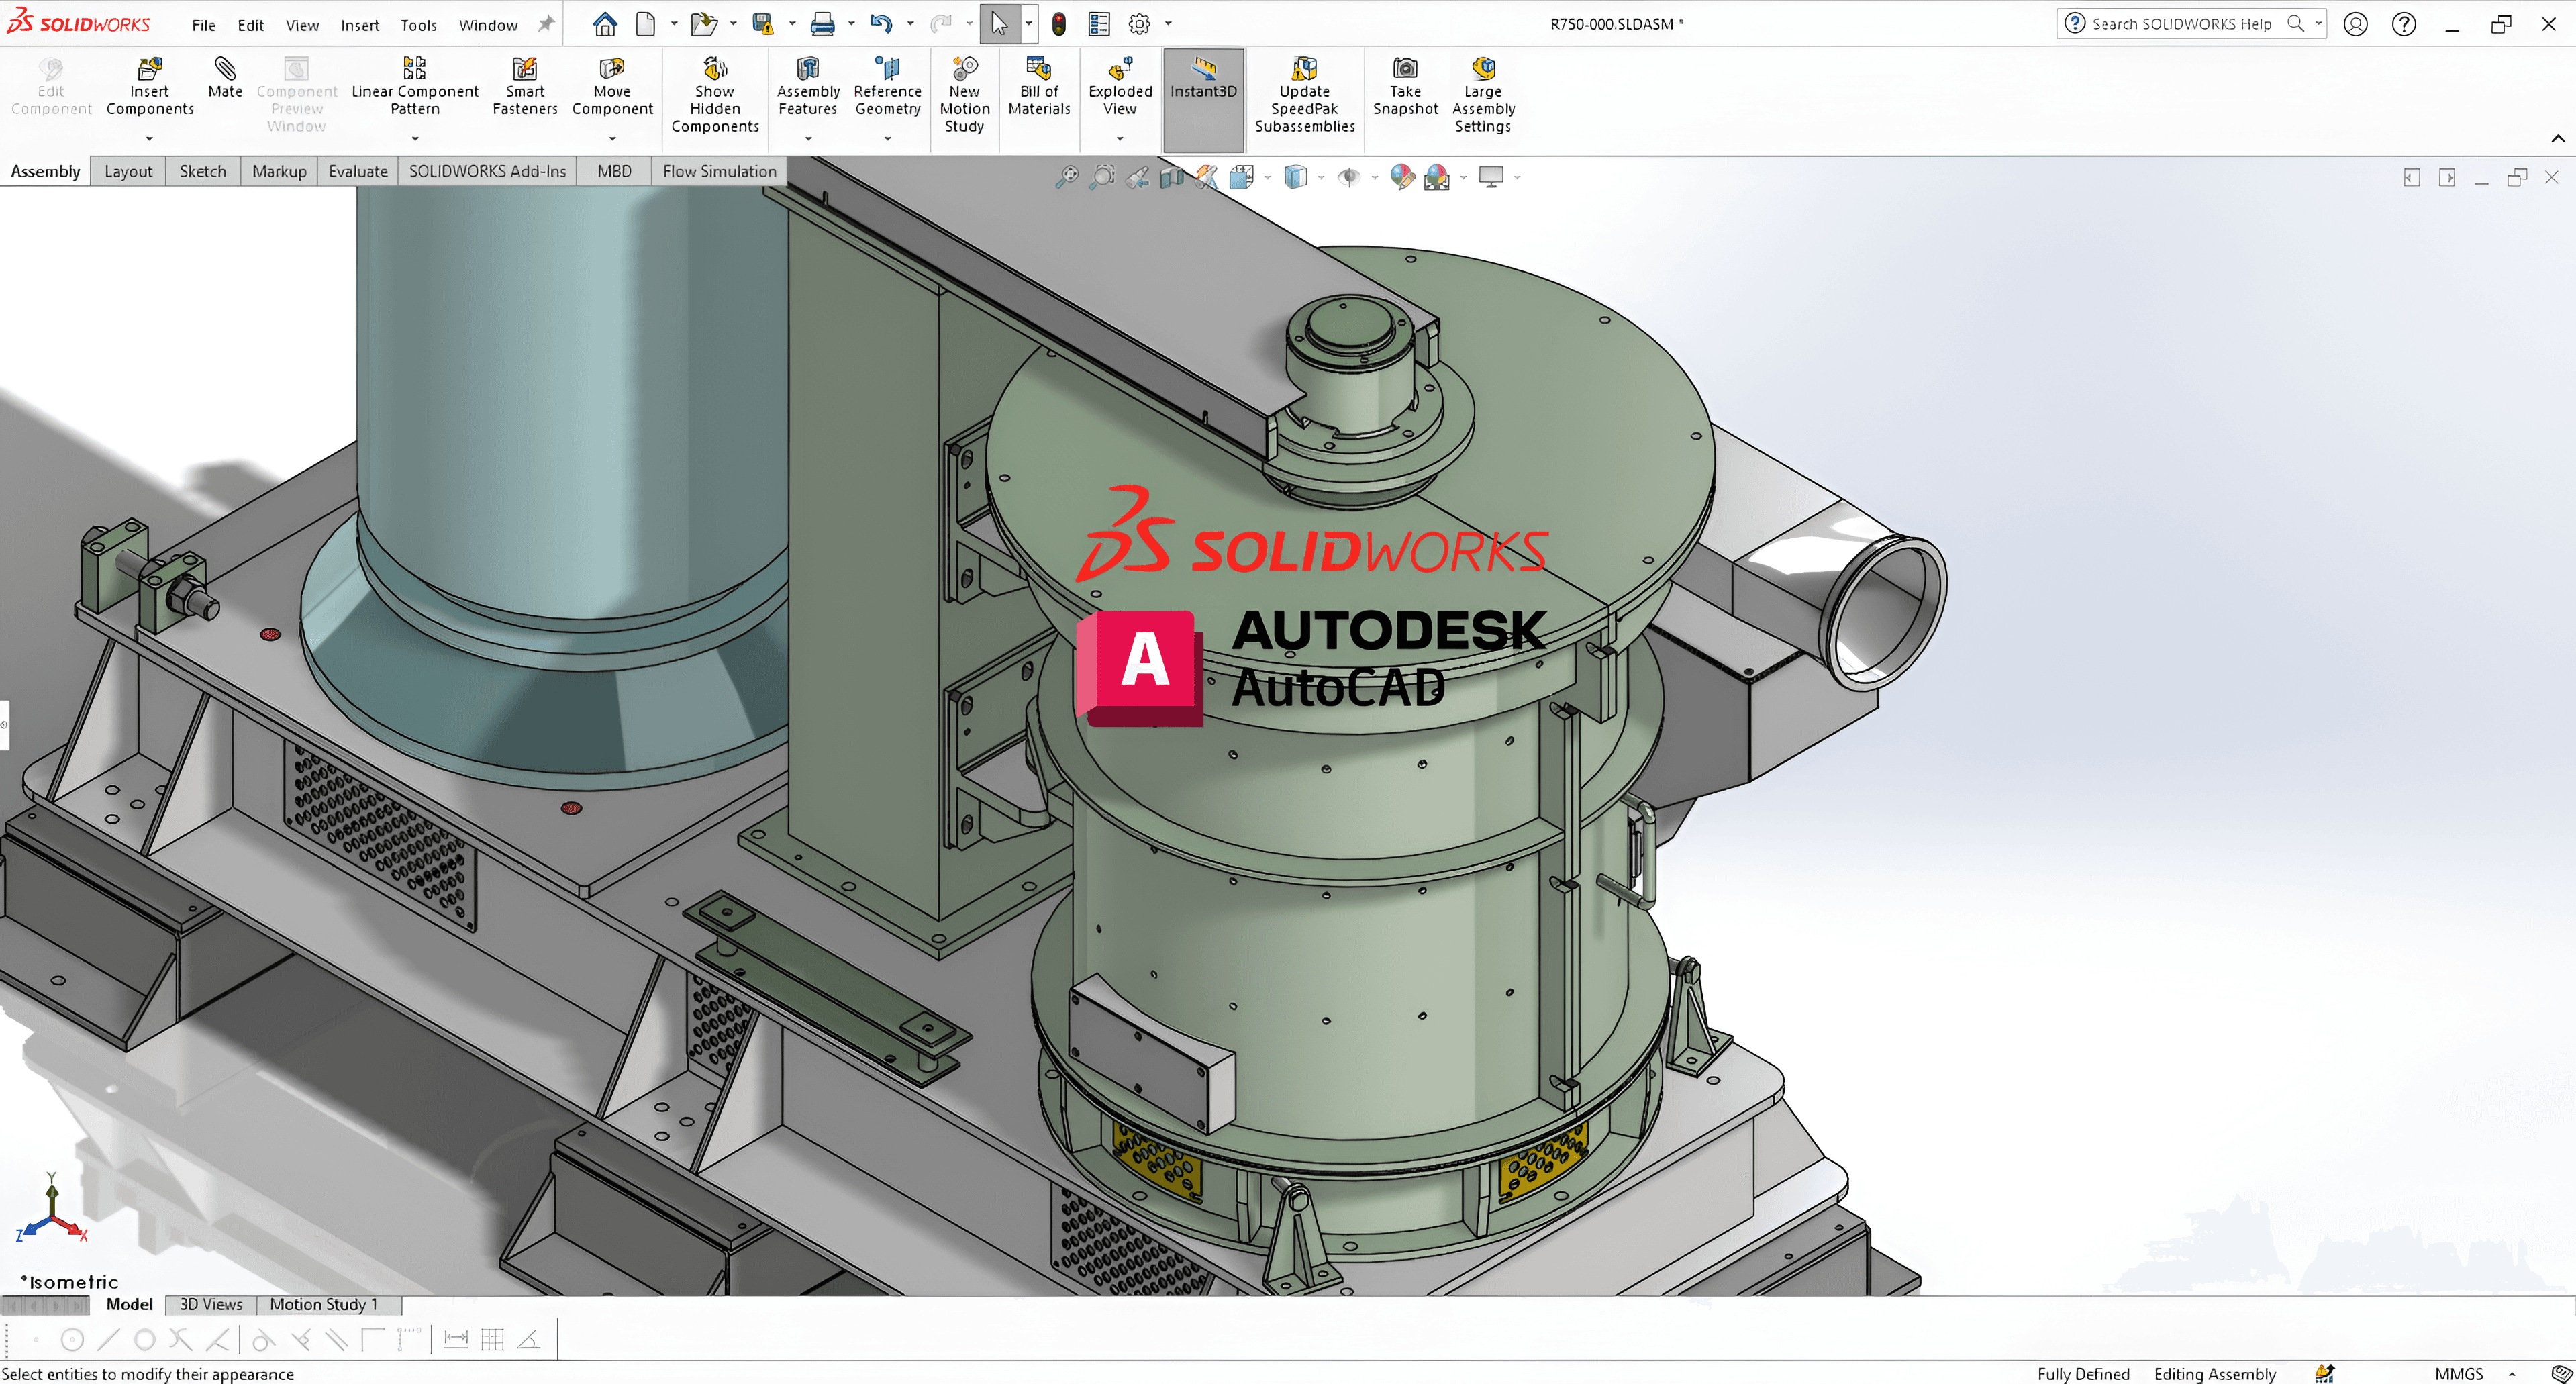Expand dropdown under Assembly Features
This screenshot has width=2576, height=1384.
(808, 138)
